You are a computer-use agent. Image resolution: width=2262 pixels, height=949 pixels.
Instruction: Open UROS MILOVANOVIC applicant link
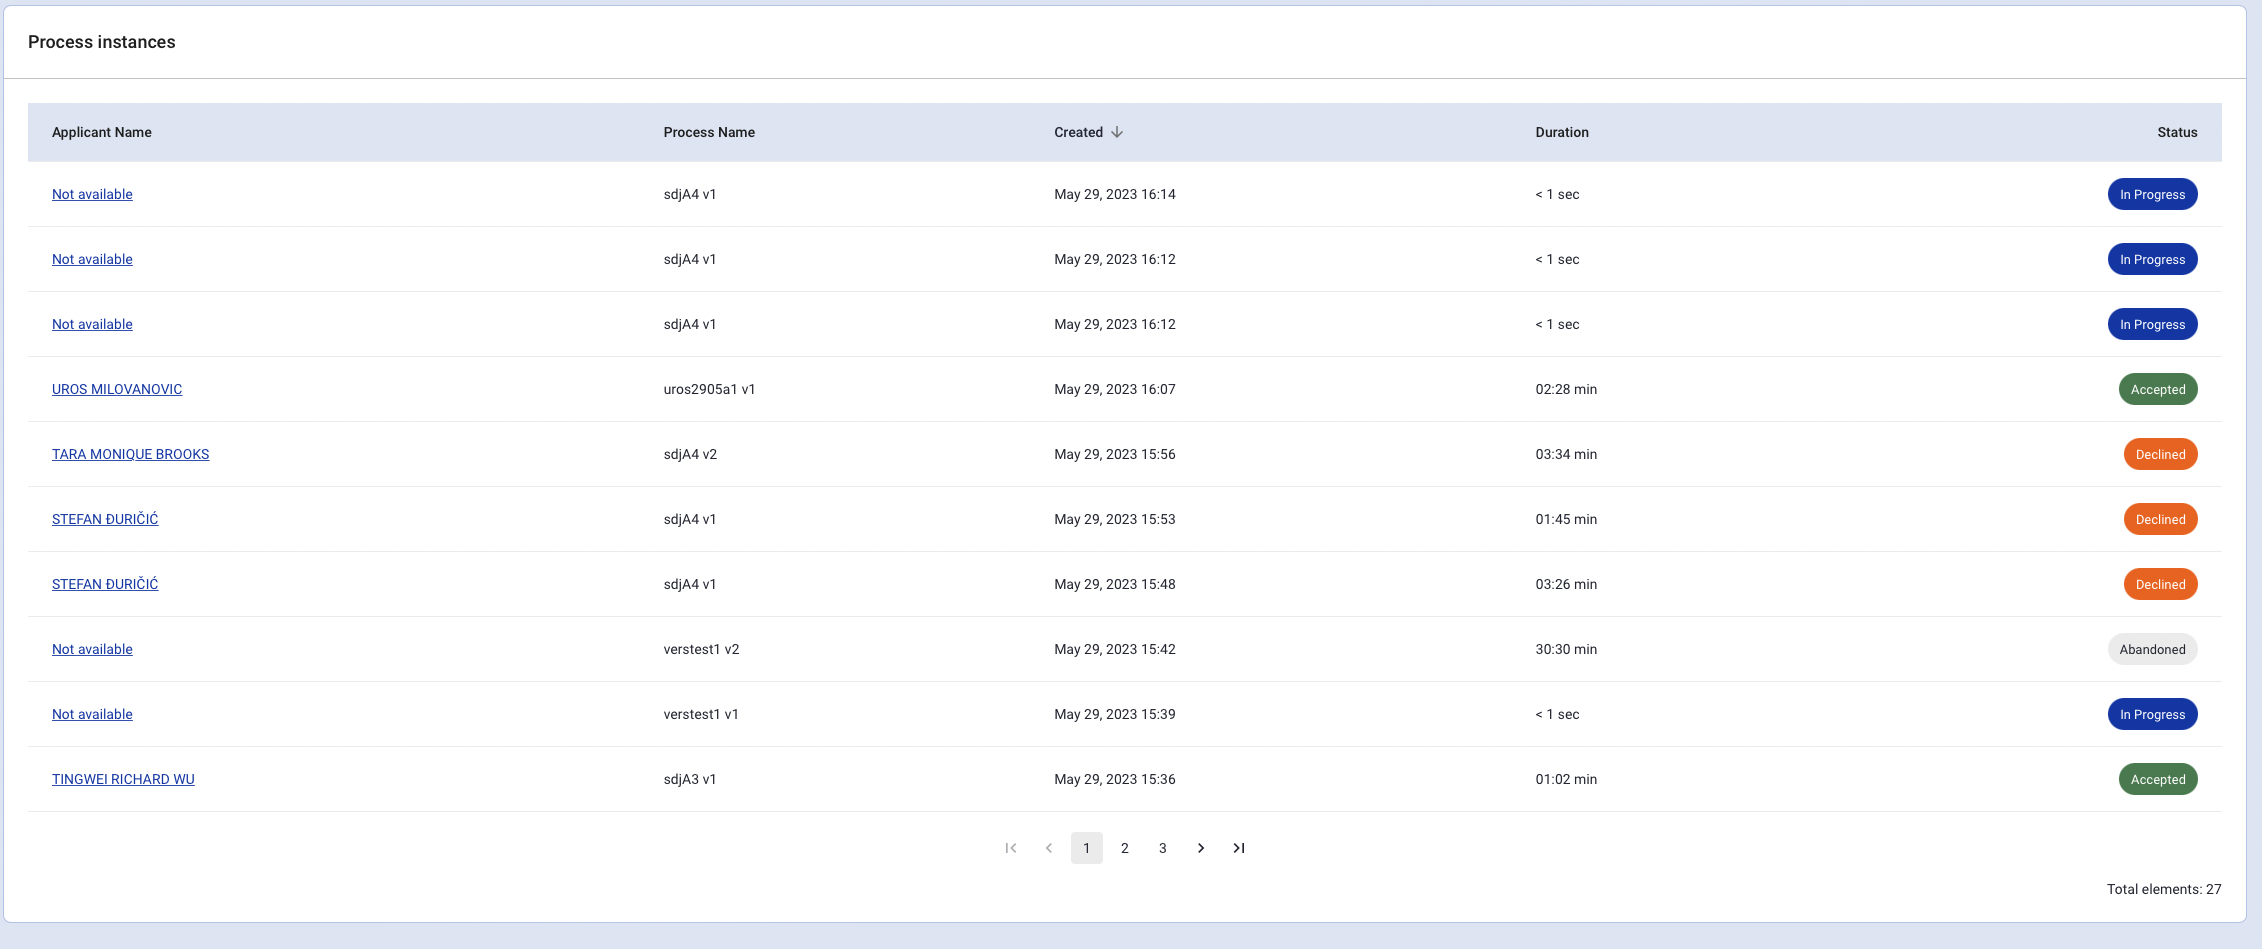pyautogui.click(x=117, y=389)
